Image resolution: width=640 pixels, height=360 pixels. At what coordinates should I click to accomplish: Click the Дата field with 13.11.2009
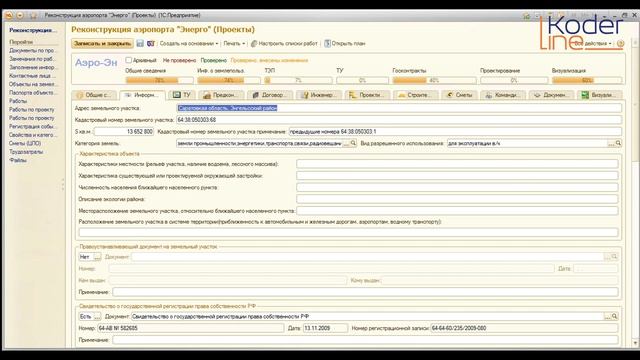325,328
